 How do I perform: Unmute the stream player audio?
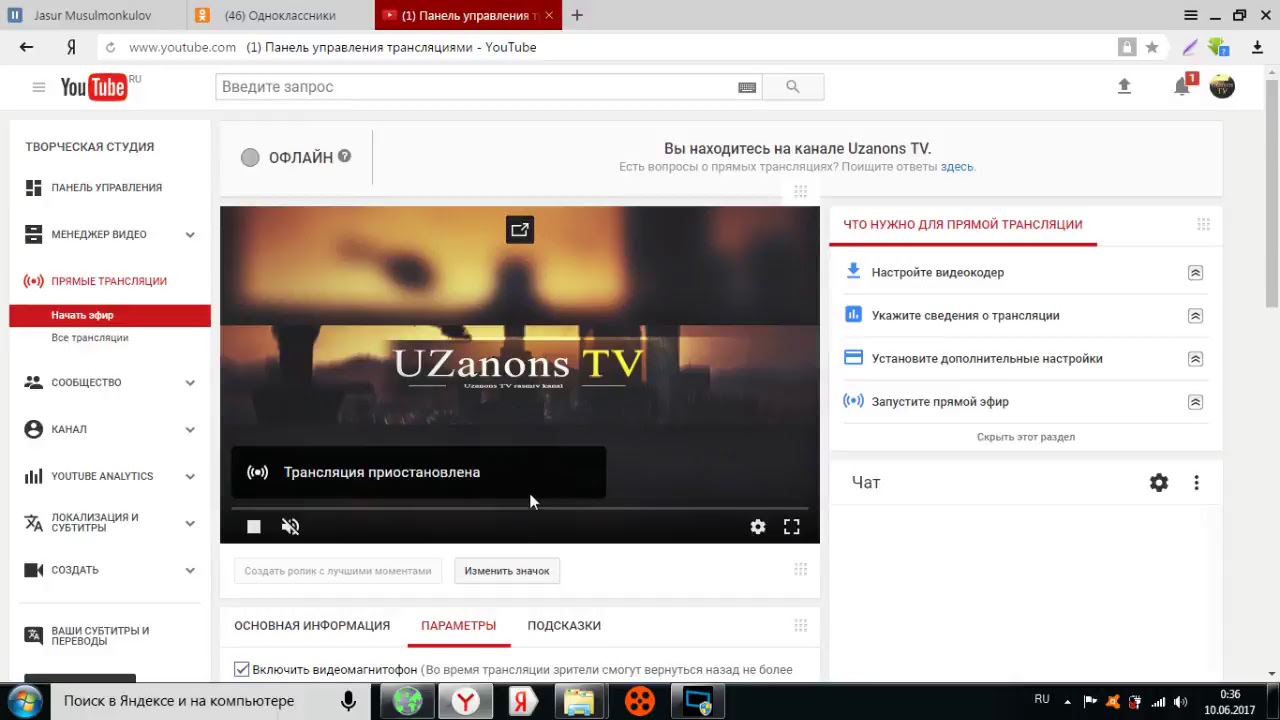290,527
